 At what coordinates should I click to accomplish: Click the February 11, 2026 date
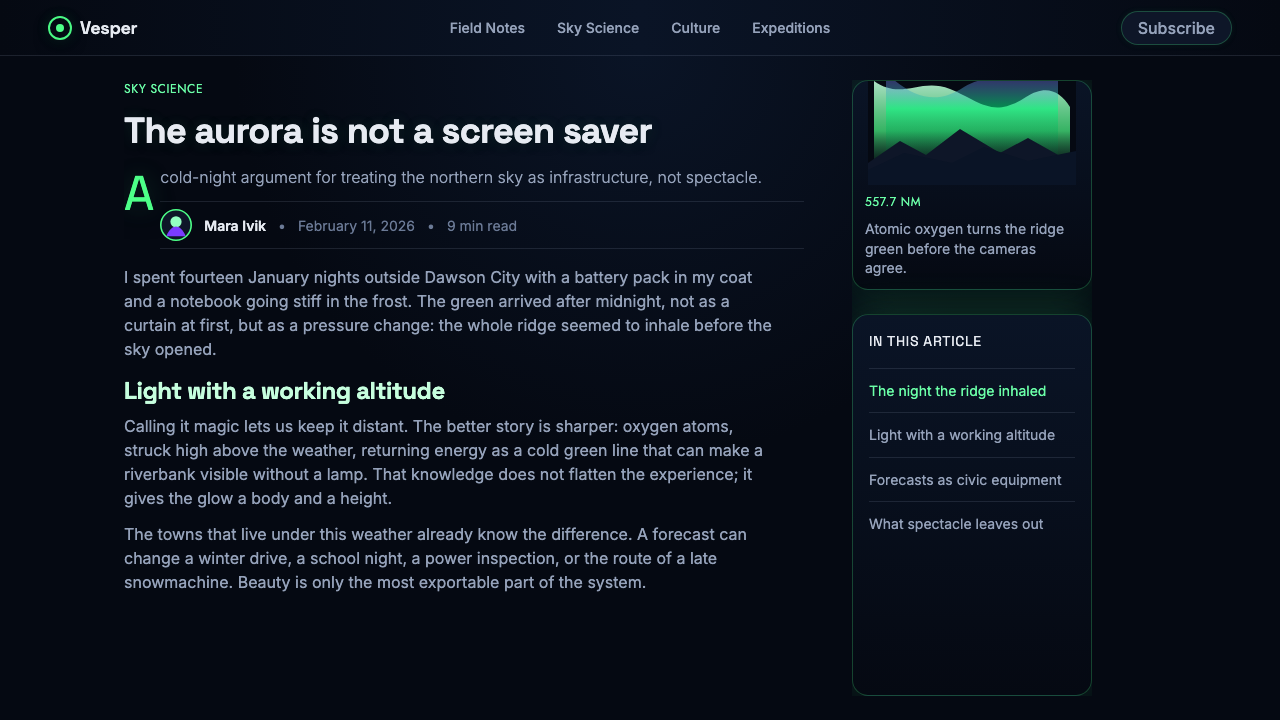tap(356, 226)
